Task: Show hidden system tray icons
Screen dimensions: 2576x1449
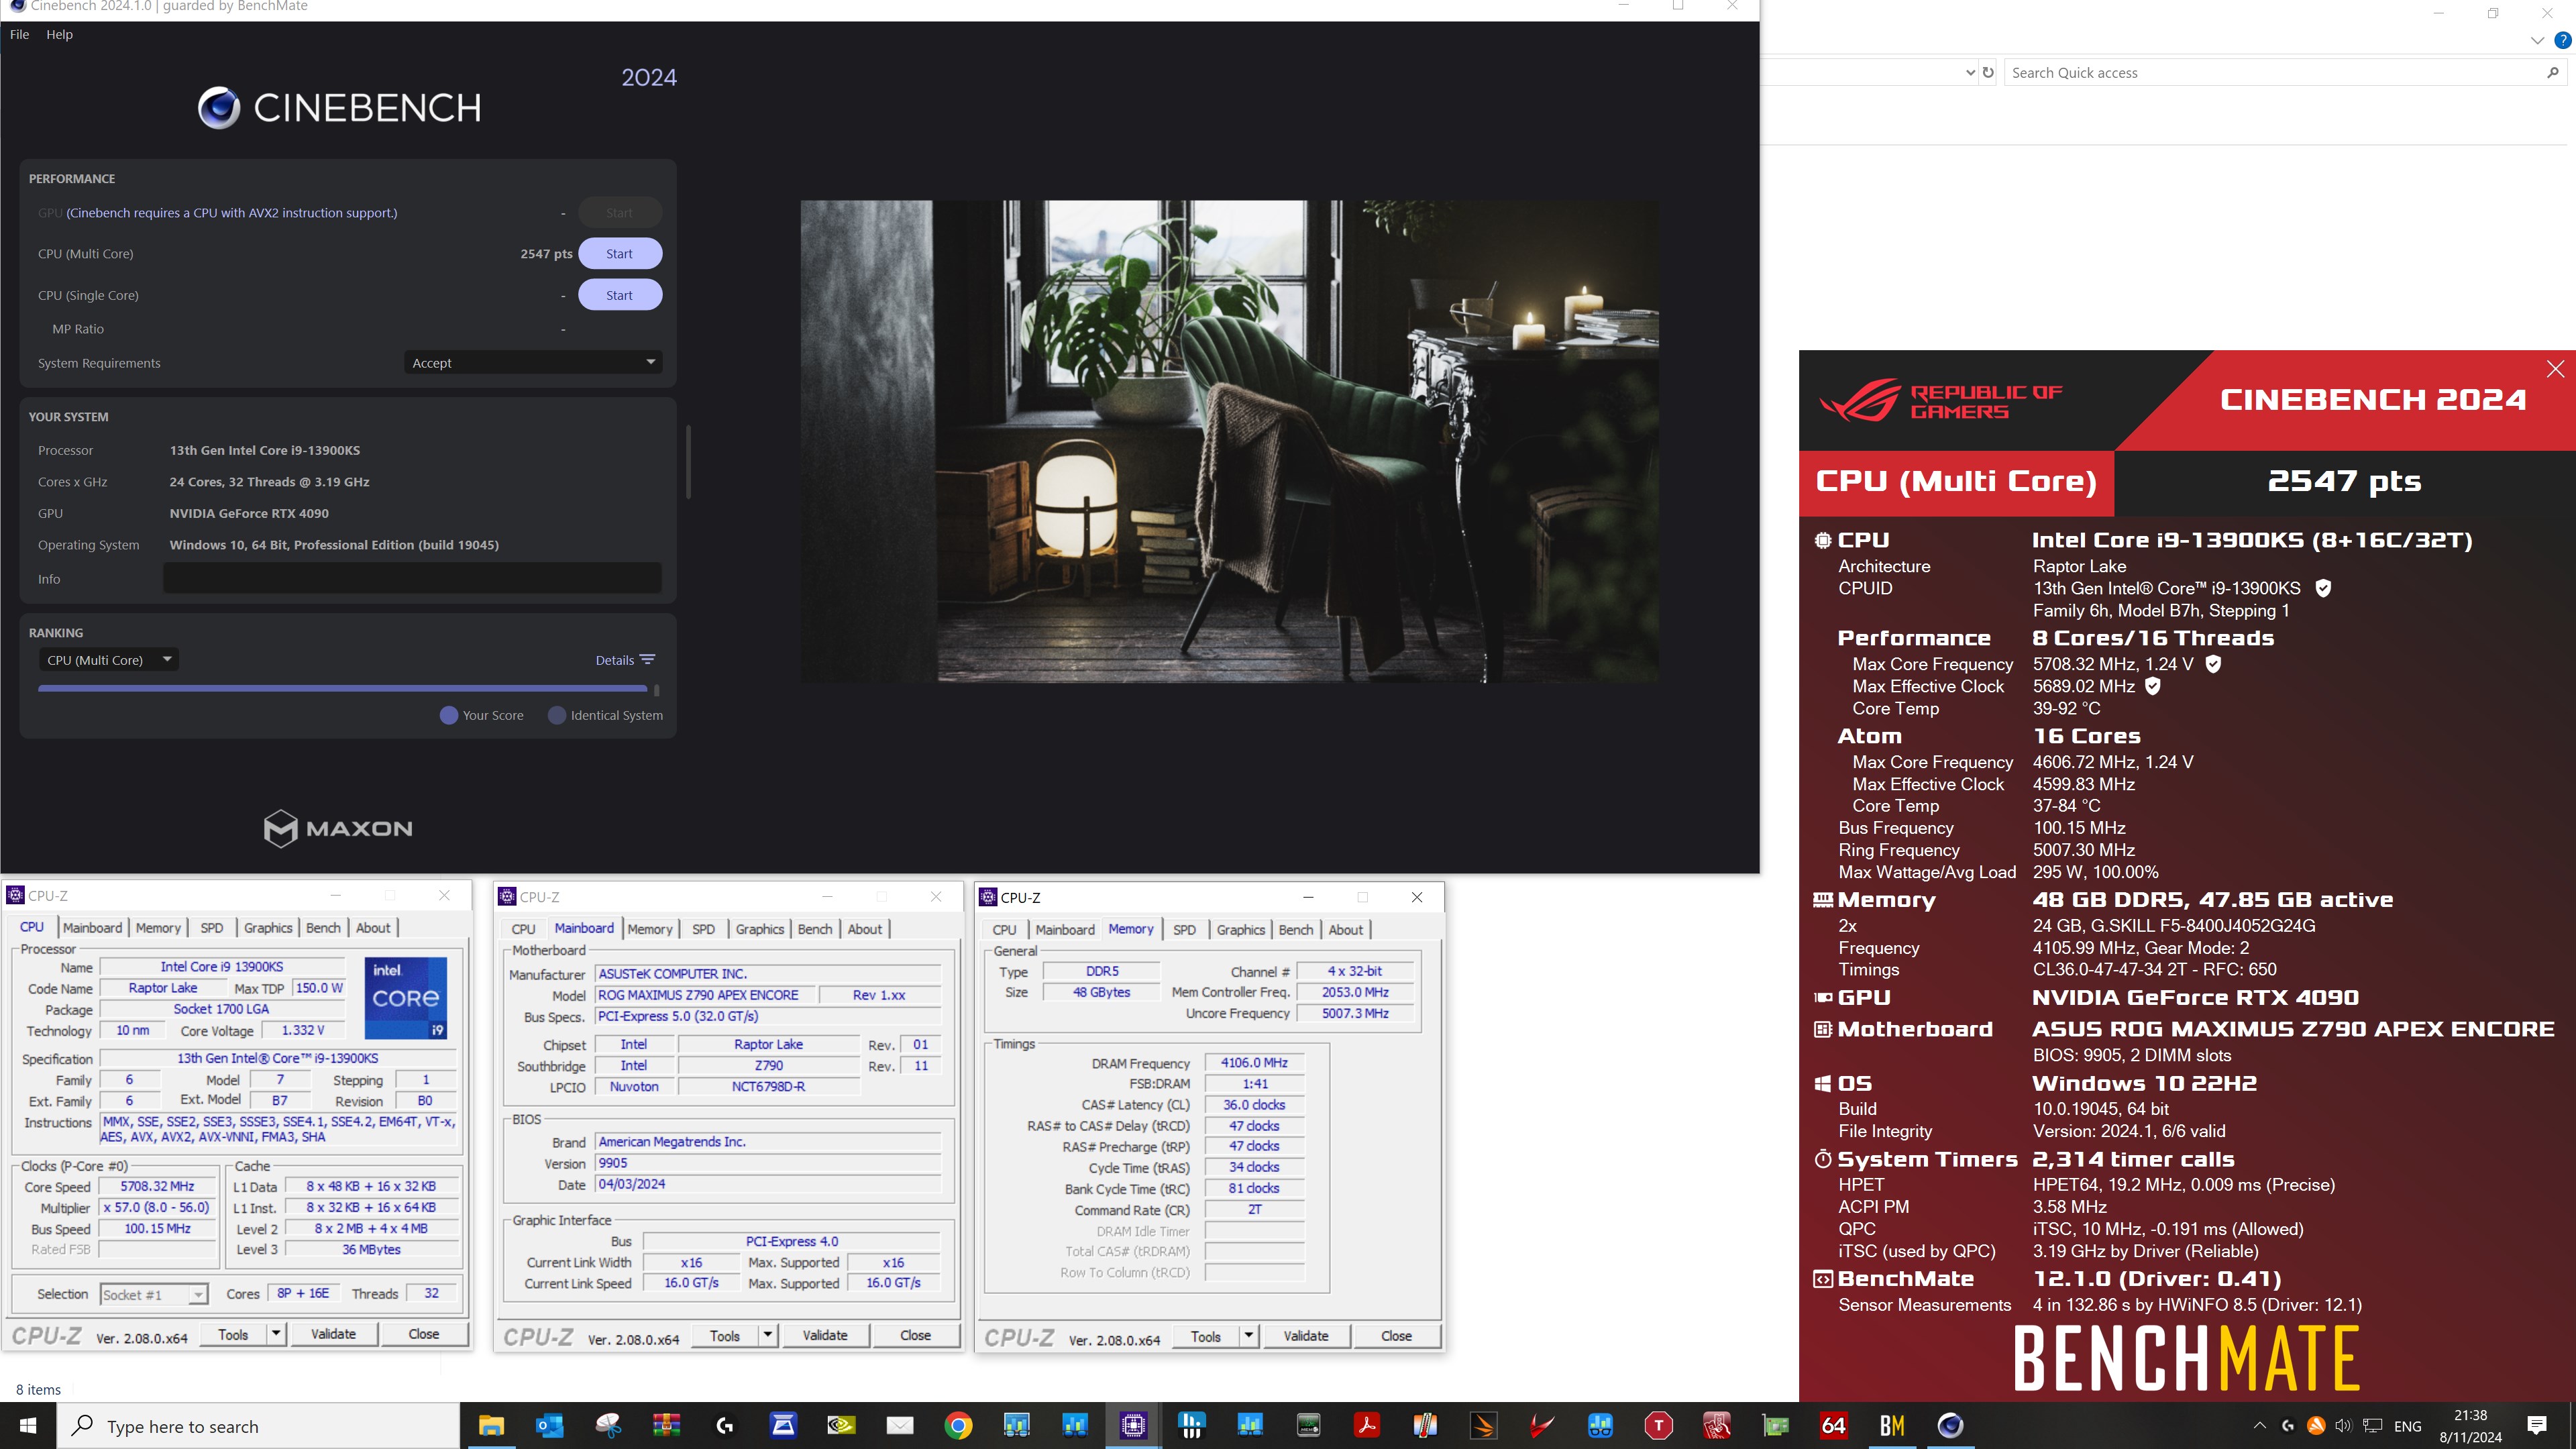Action: (2260, 1425)
